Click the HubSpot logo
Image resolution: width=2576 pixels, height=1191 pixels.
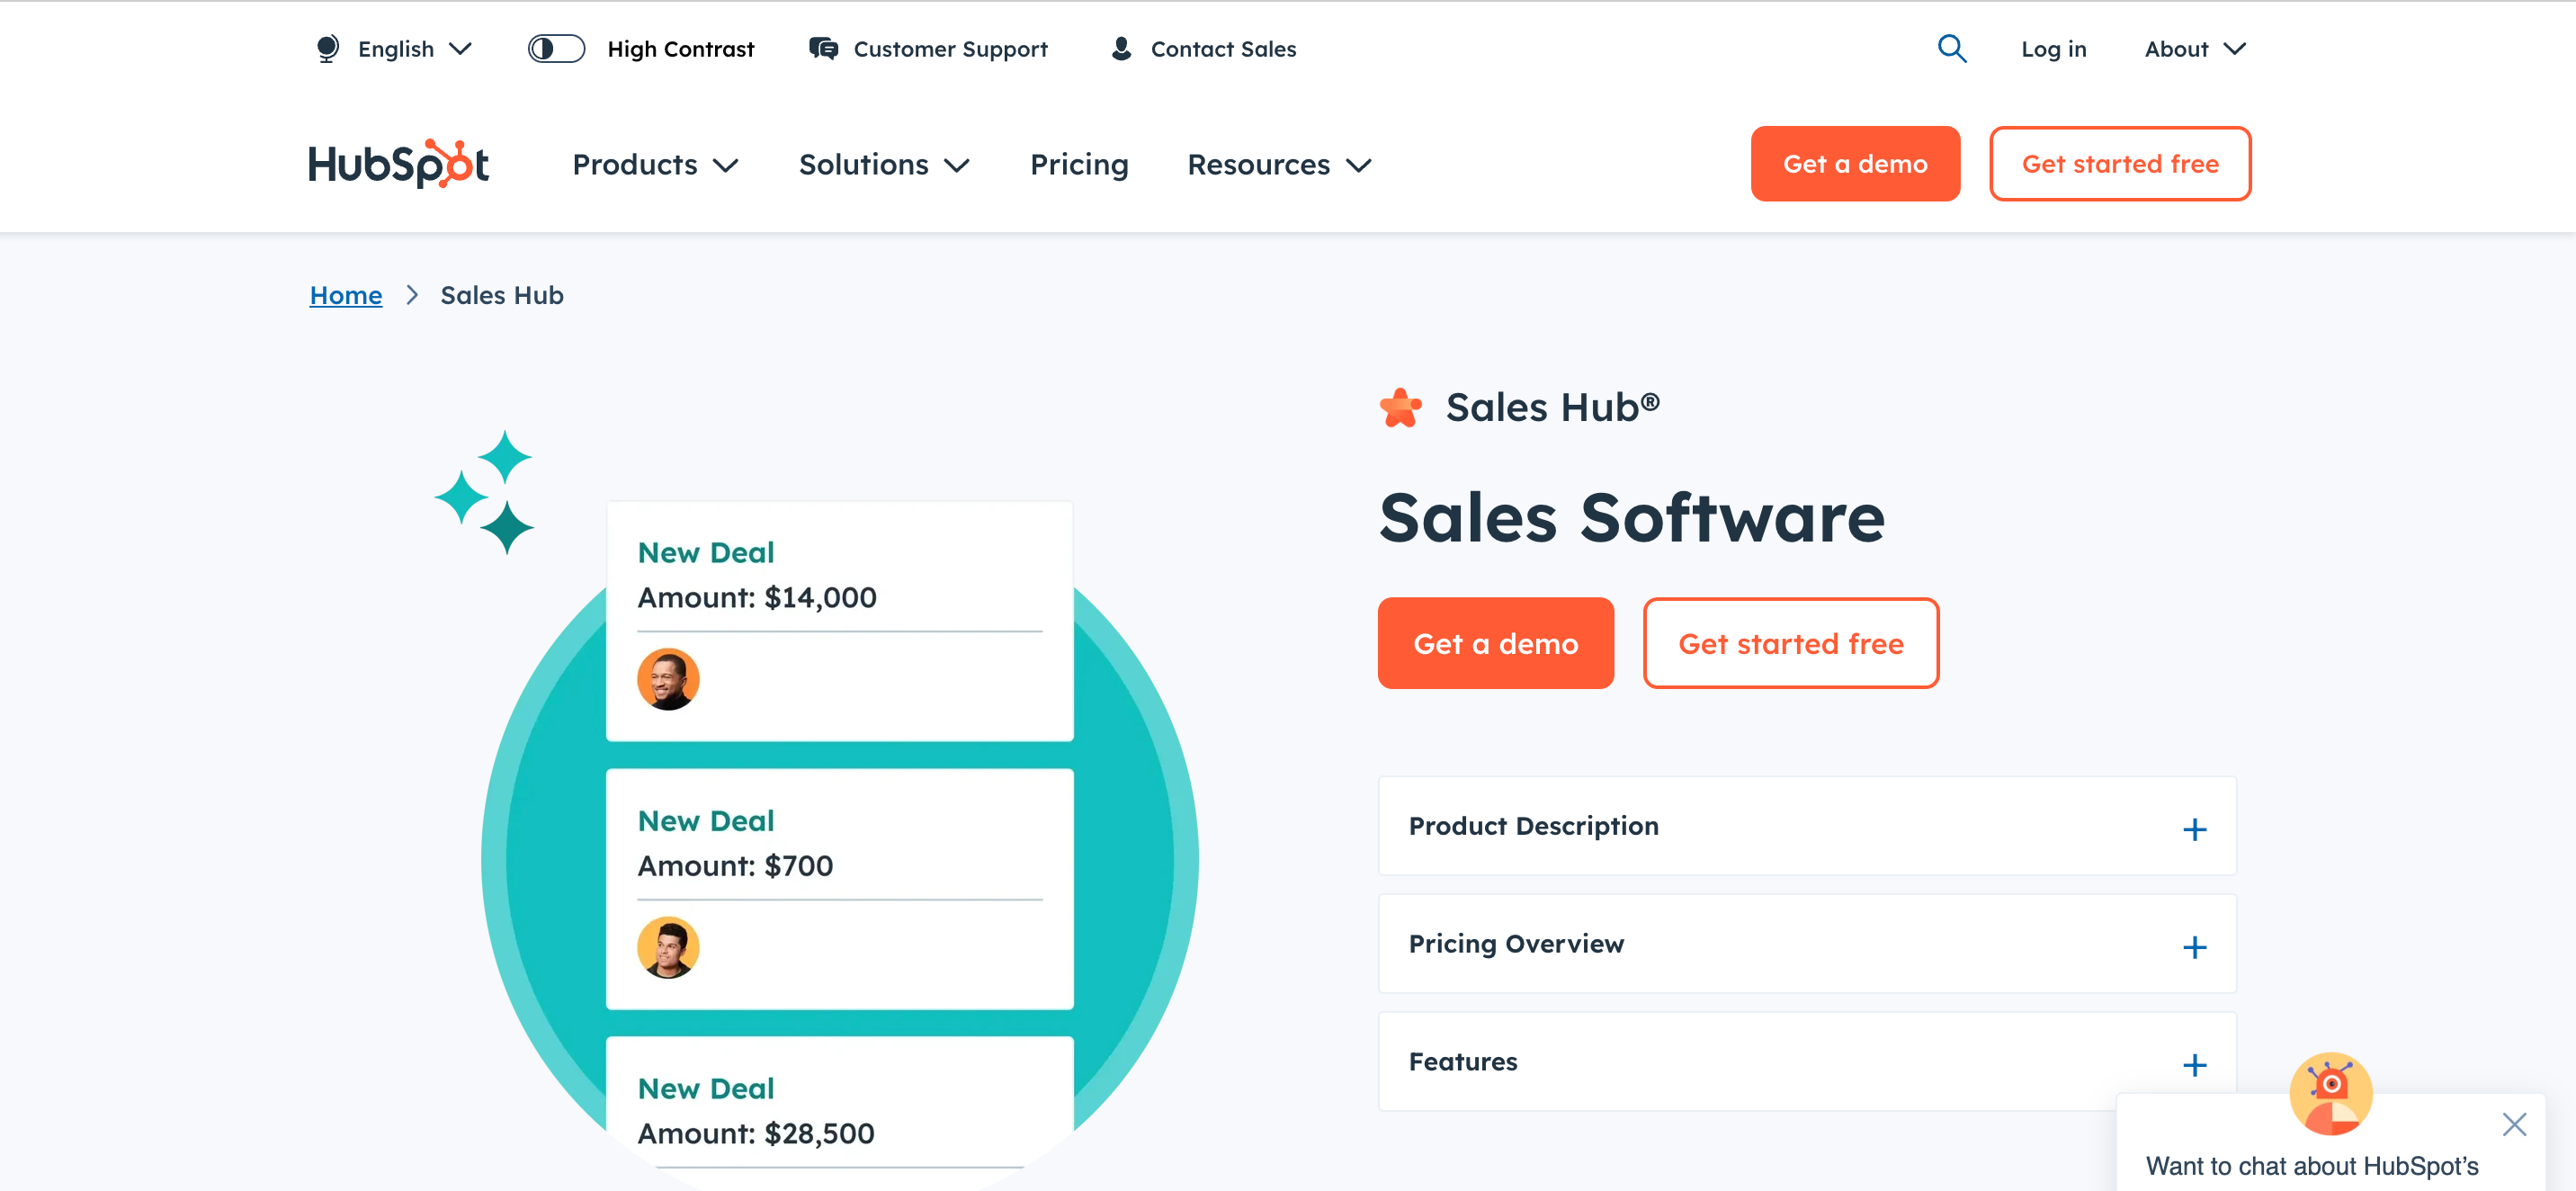click(397, 163)
